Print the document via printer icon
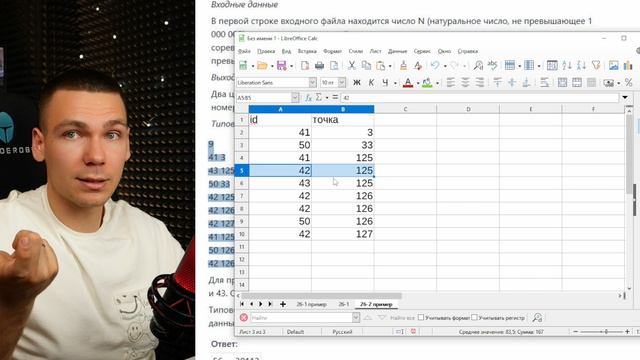 [320, 65]
